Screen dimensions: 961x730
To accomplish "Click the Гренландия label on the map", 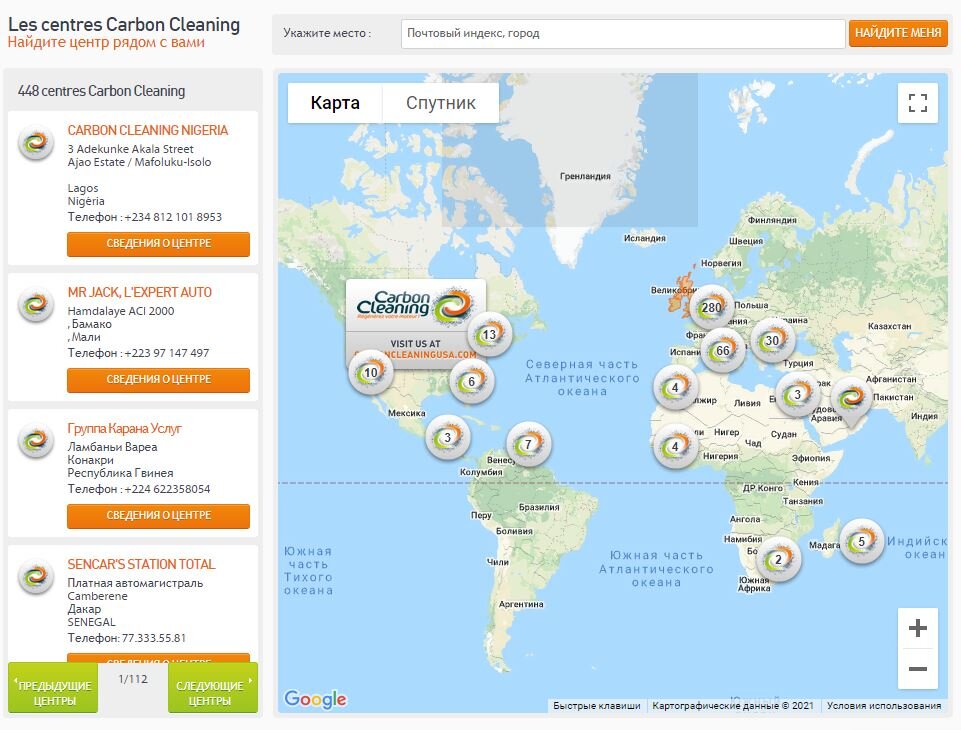I will click(585, 176).
